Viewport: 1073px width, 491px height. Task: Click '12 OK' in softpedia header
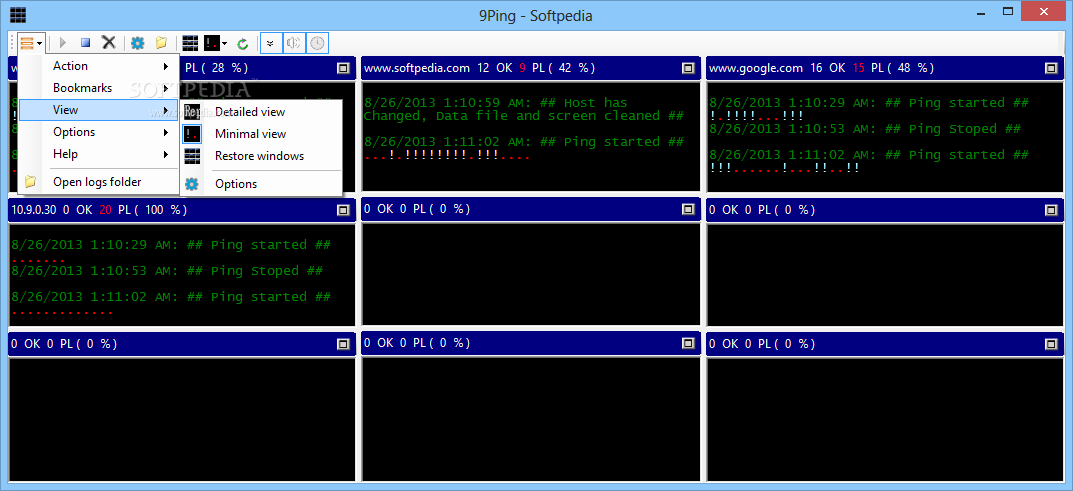point(493,68)
